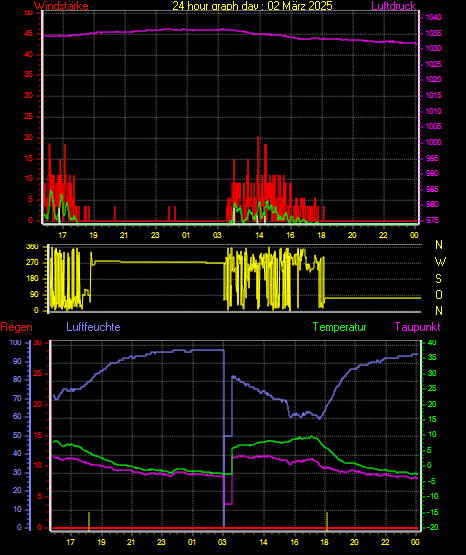Click the 45 value on wind speed axis
This screenshot has width=466, height=555.
(x=29, y=34)
